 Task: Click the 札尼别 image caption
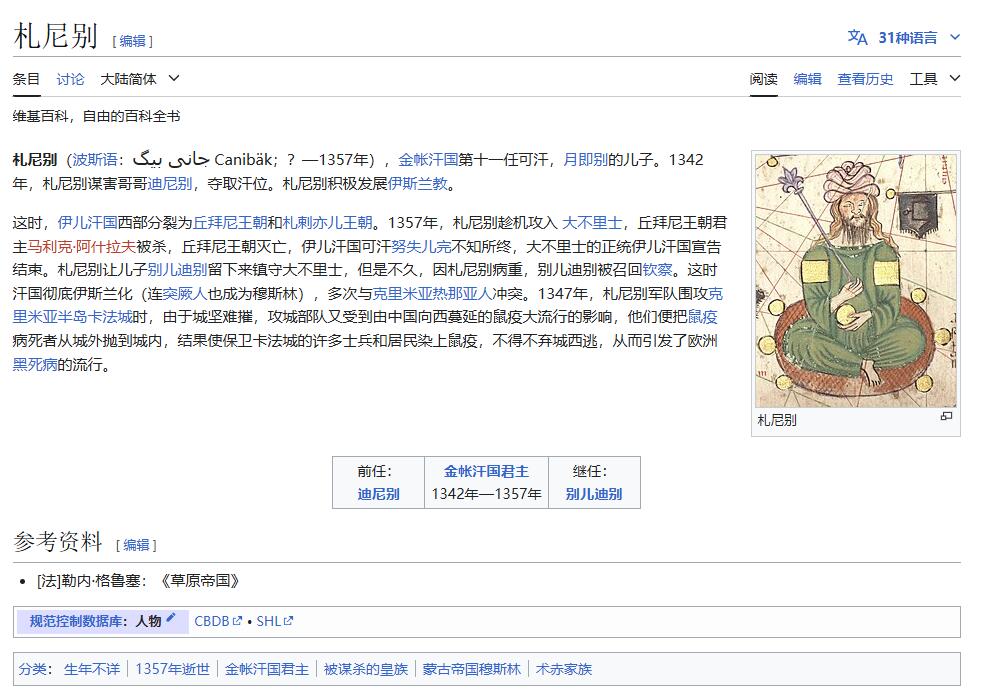point(776,420)
